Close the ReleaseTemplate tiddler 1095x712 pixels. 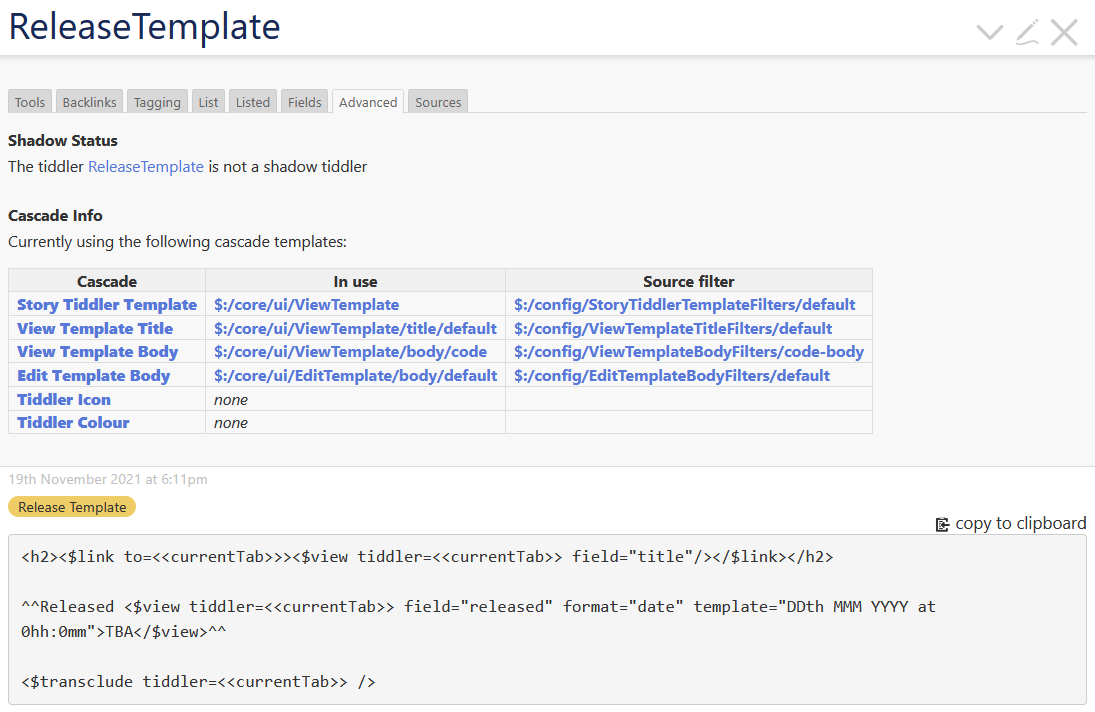coord(1064,32)
